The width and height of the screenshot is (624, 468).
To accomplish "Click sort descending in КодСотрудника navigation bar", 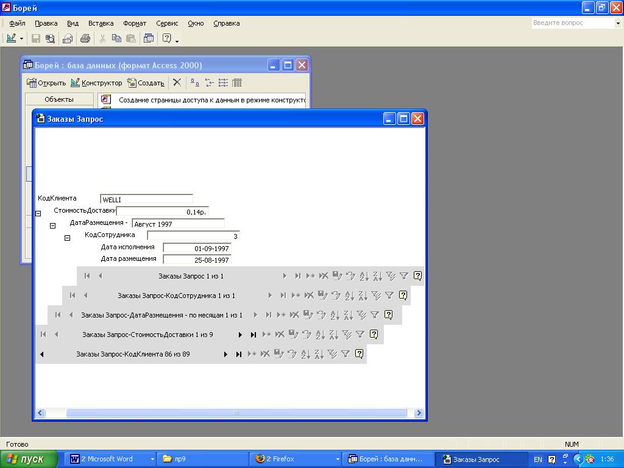I will click(x=363, y=295).
